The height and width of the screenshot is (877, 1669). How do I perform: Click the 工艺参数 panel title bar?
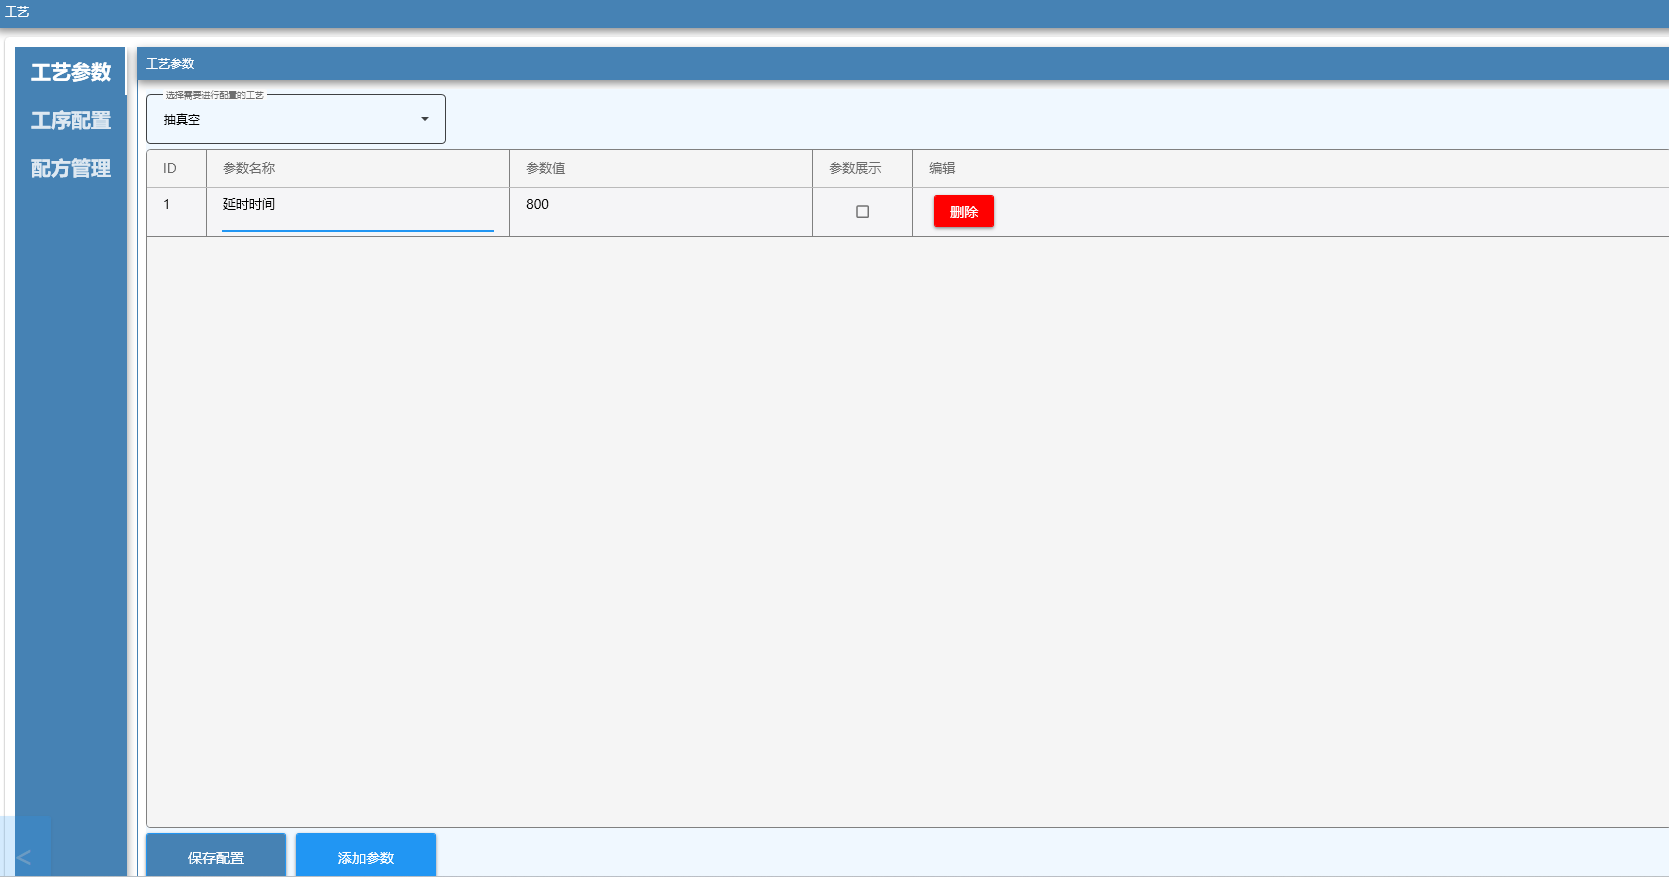tap(903, 64)
